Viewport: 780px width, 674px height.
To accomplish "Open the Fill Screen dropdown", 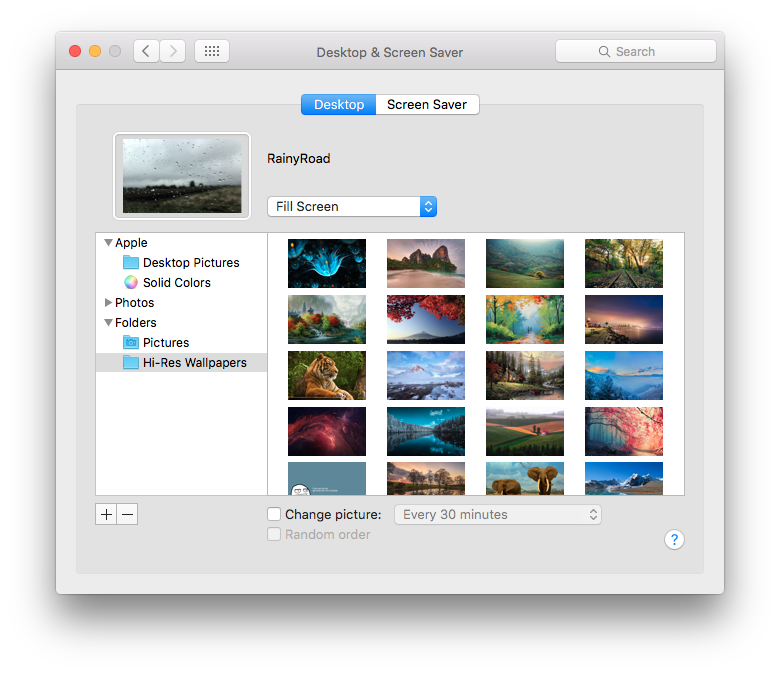I will pyautogui.click(x=352, y=206).
